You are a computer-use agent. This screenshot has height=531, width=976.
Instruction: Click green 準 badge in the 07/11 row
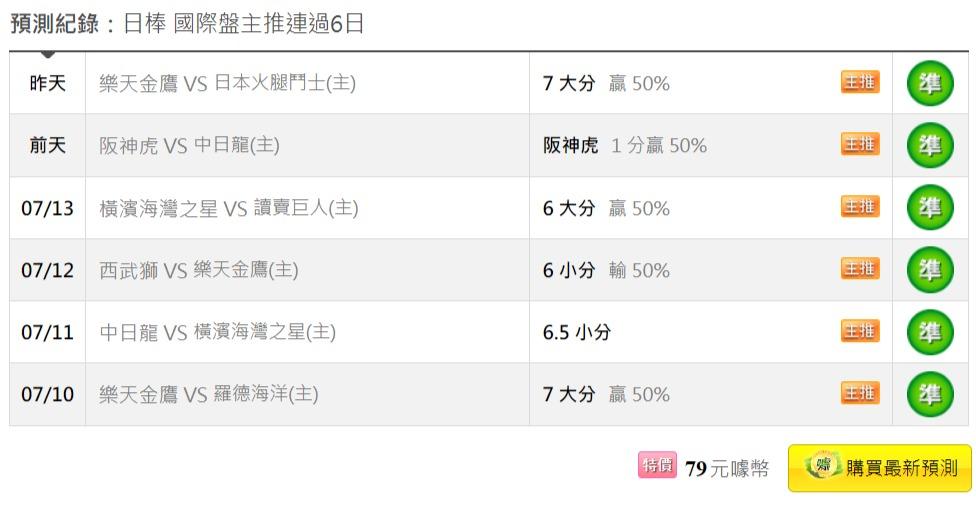(x=930, y=332)
